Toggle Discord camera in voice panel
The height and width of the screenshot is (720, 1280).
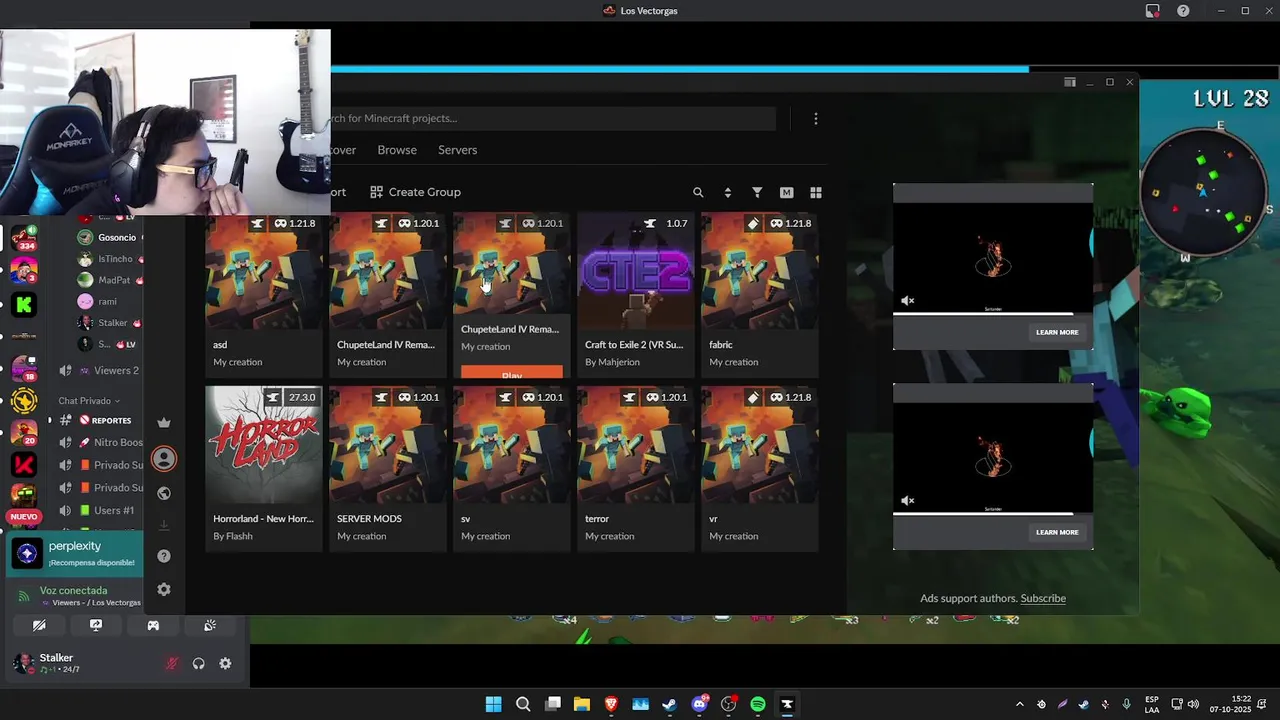point(39,625)
